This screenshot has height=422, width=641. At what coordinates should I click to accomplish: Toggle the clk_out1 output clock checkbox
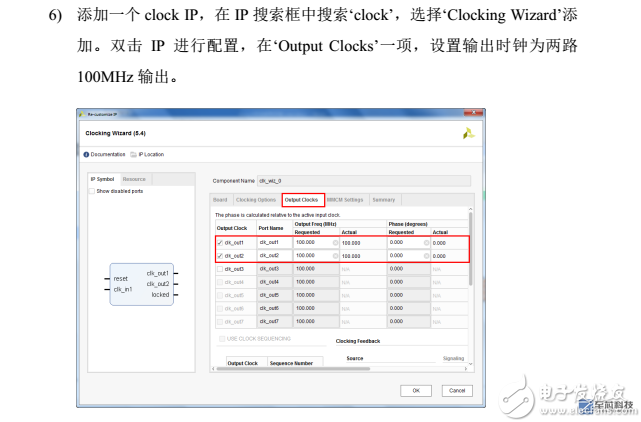tap(220, 243)
